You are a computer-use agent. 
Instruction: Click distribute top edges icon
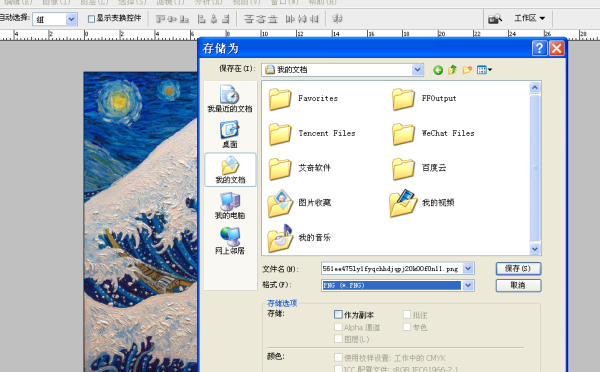(249, 19)
